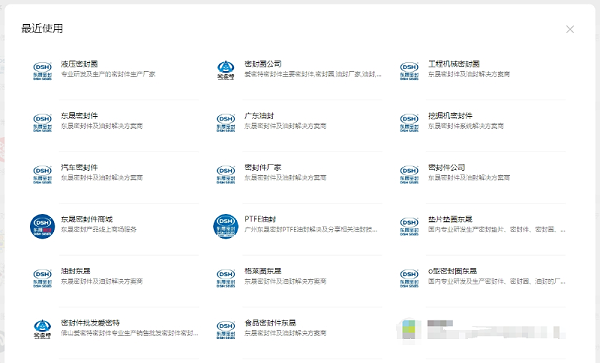Open the PTFE油封 title
The height and width of the screenshot is (363, 600).
260,219
